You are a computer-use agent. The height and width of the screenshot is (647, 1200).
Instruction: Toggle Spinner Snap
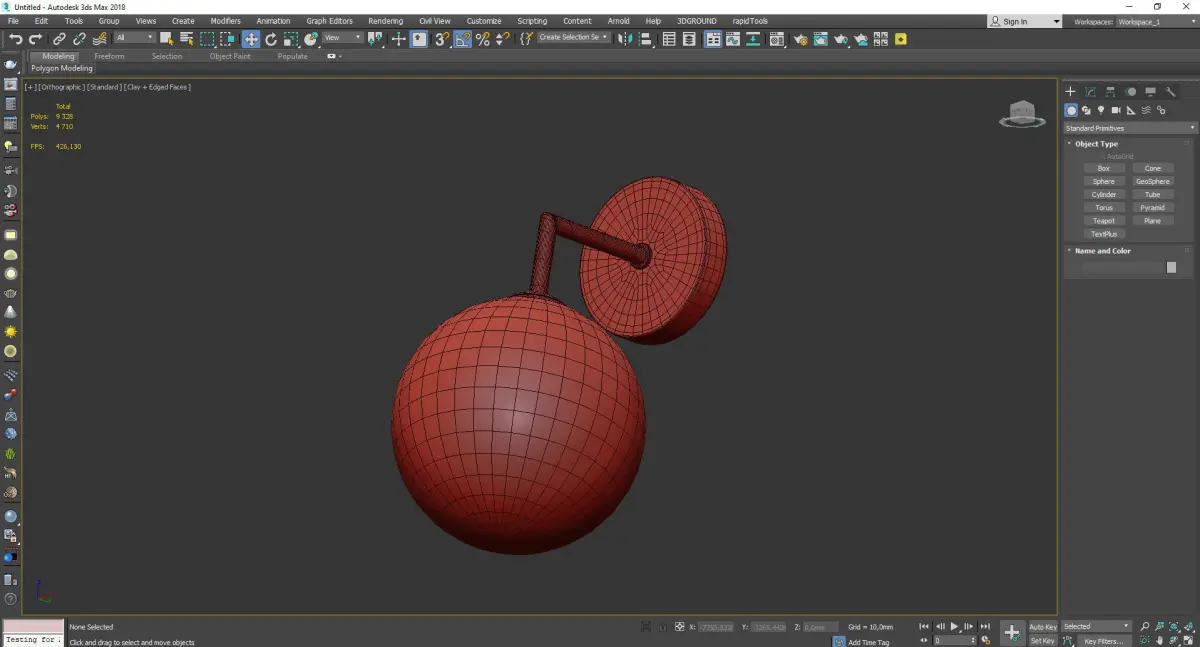503,39
